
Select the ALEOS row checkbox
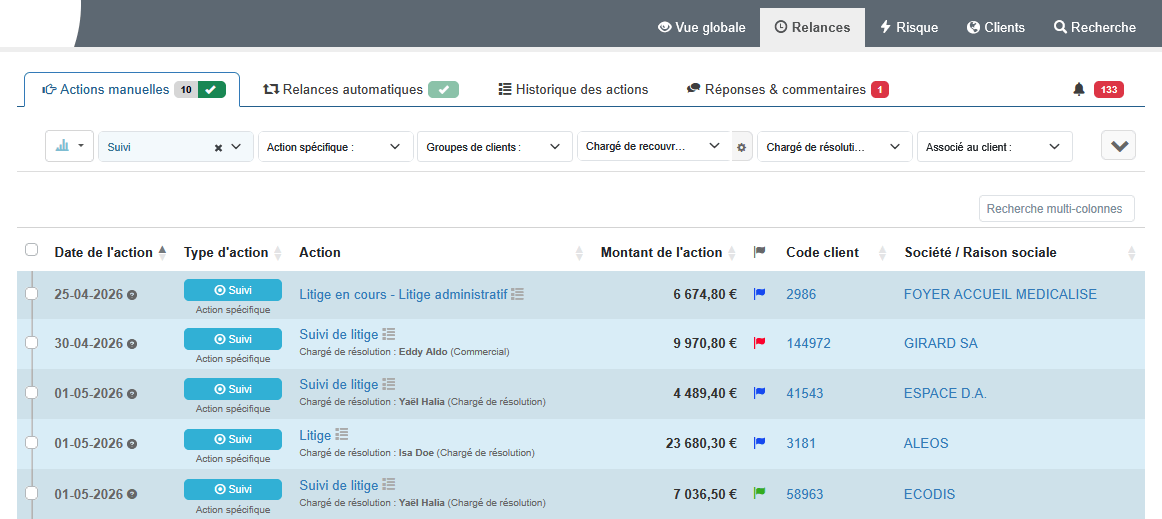click(31, 442)
